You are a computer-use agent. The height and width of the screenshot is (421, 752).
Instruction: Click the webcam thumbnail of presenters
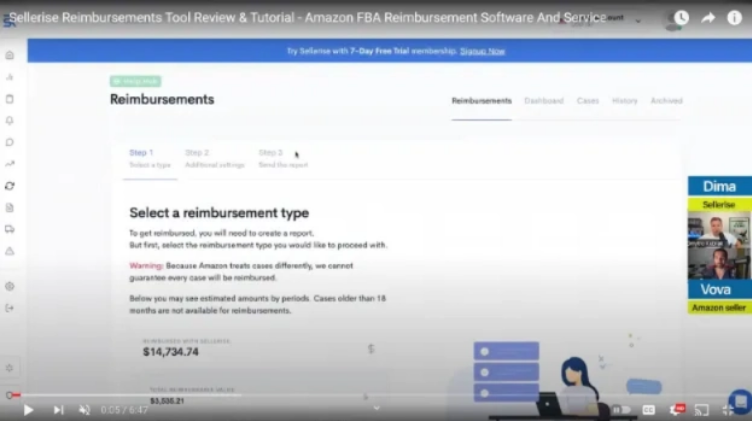point(719,246)
